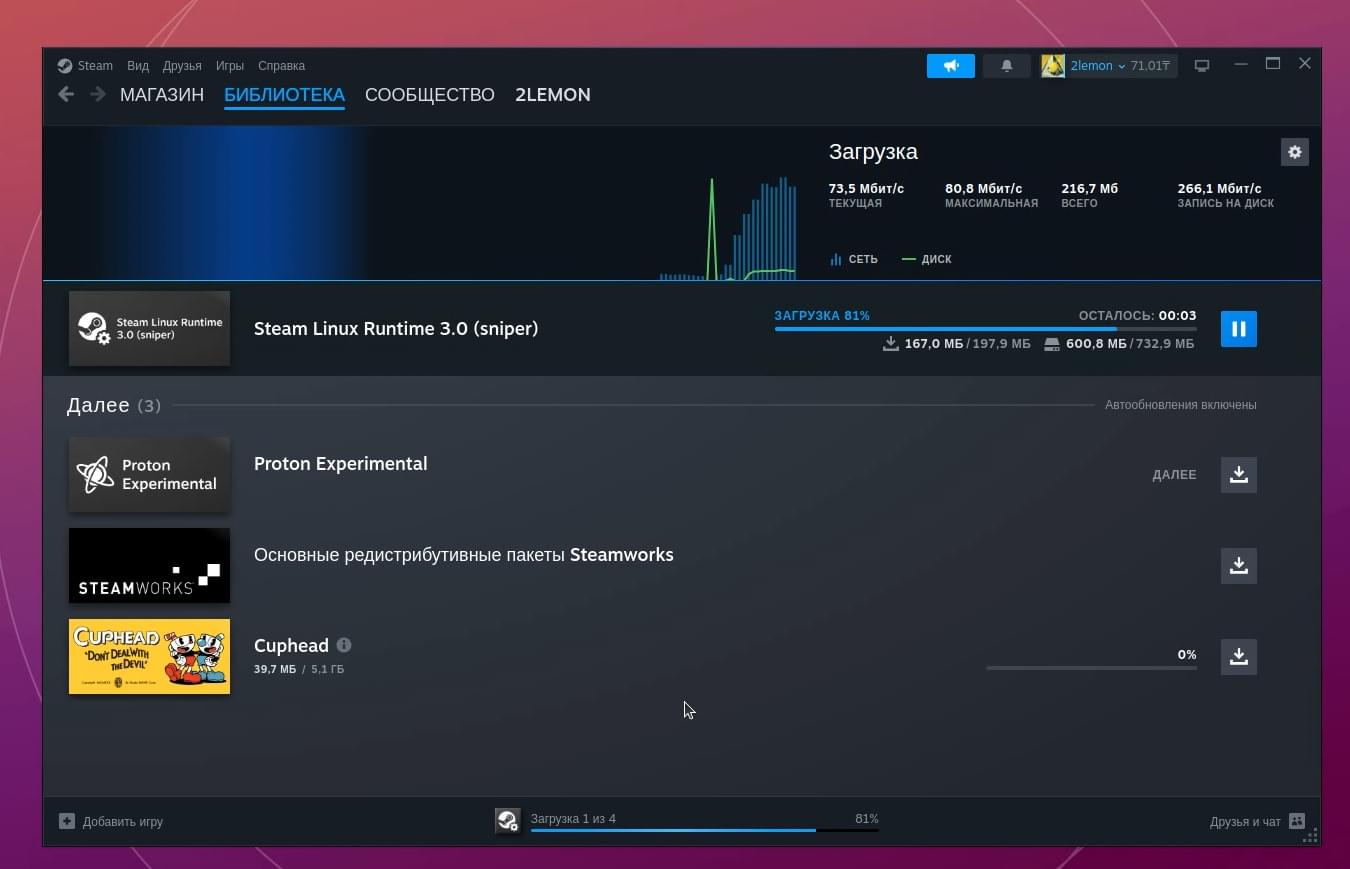Open the Cuphead cover thumbnail

tap(149, 656)
